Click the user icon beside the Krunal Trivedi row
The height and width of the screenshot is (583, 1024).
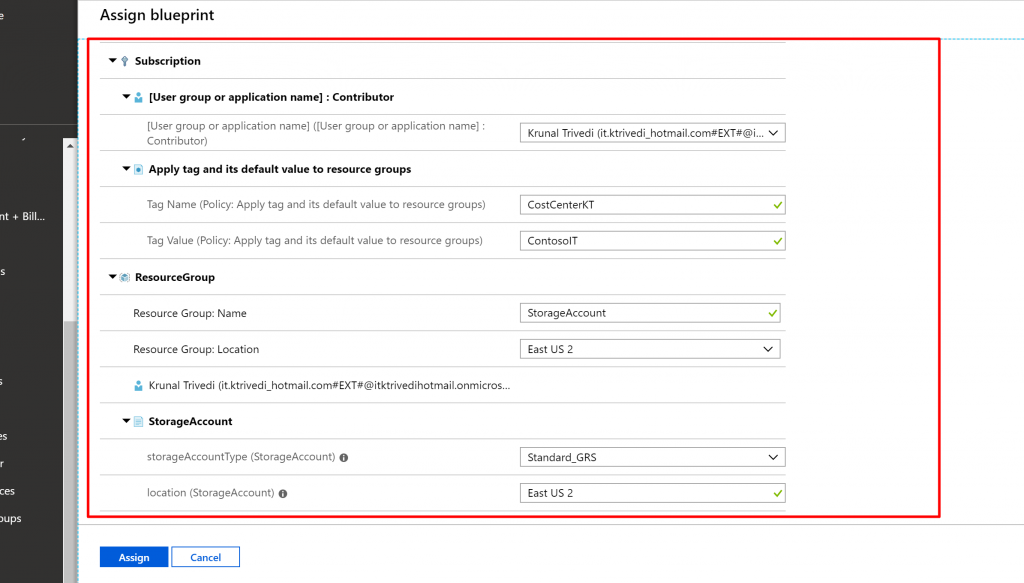click(x=138, y=385)
